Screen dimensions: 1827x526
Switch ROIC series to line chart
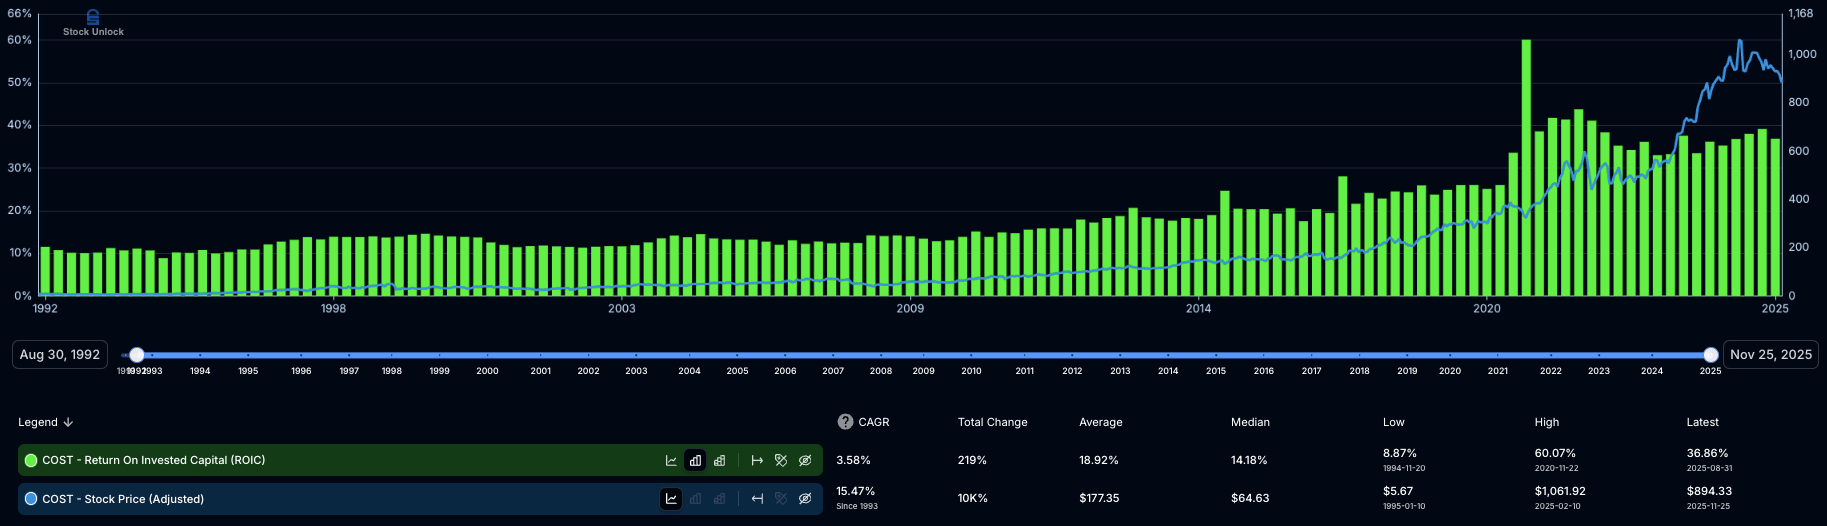tap(671, 460)
